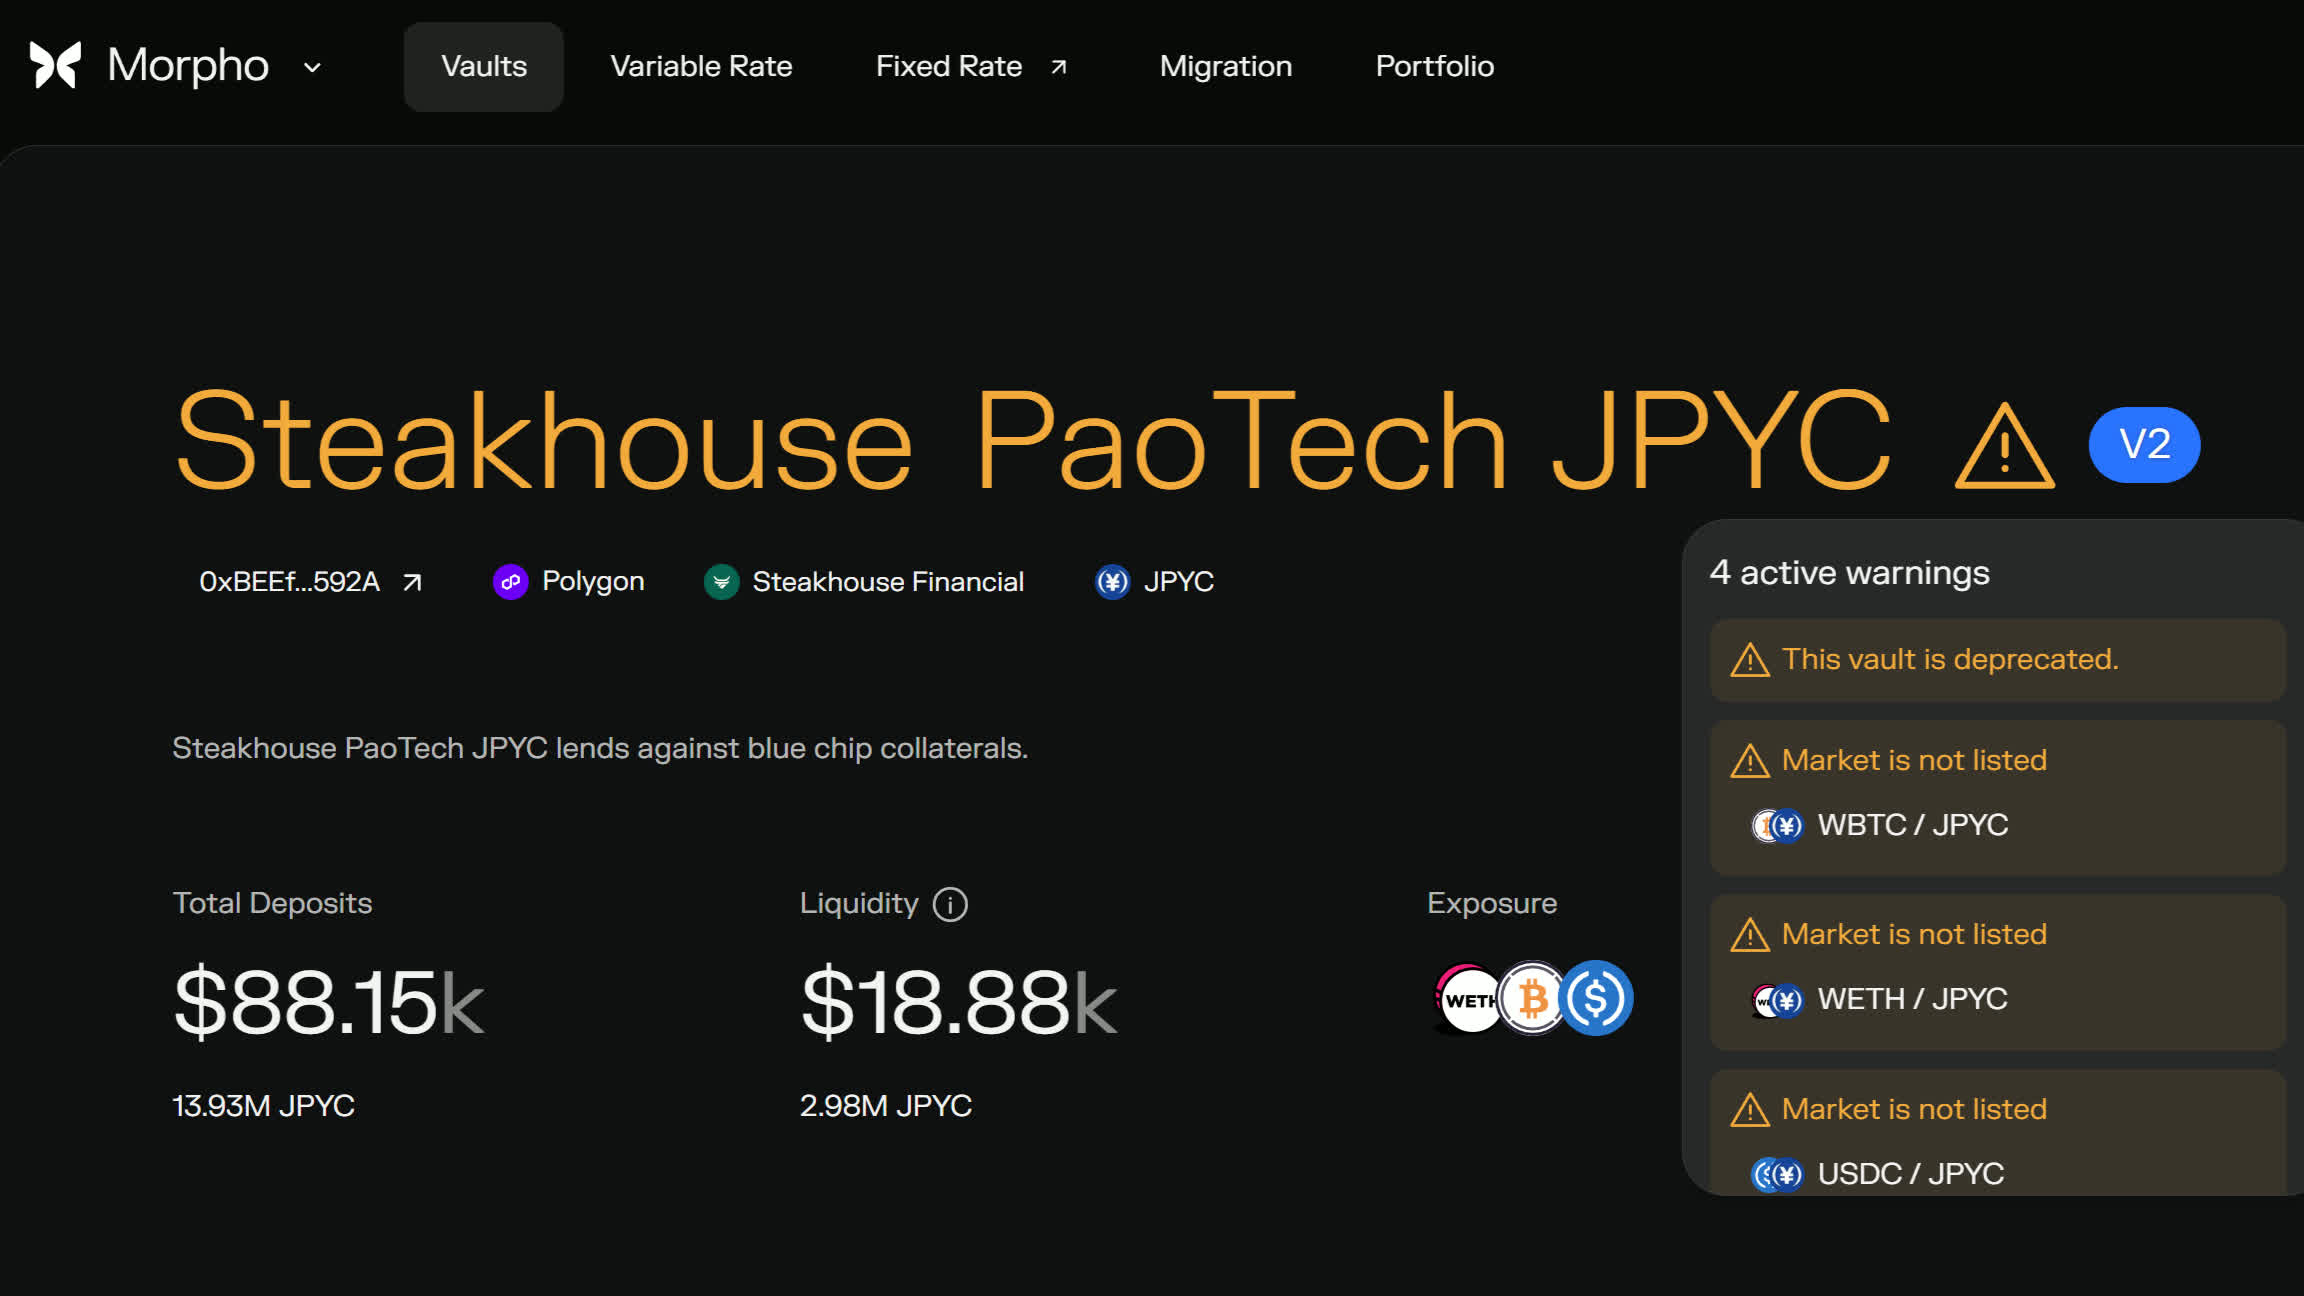Screen dimensions: 2304x1296
Task: Select the JPYC asset label
Action: coord(1179,582)
